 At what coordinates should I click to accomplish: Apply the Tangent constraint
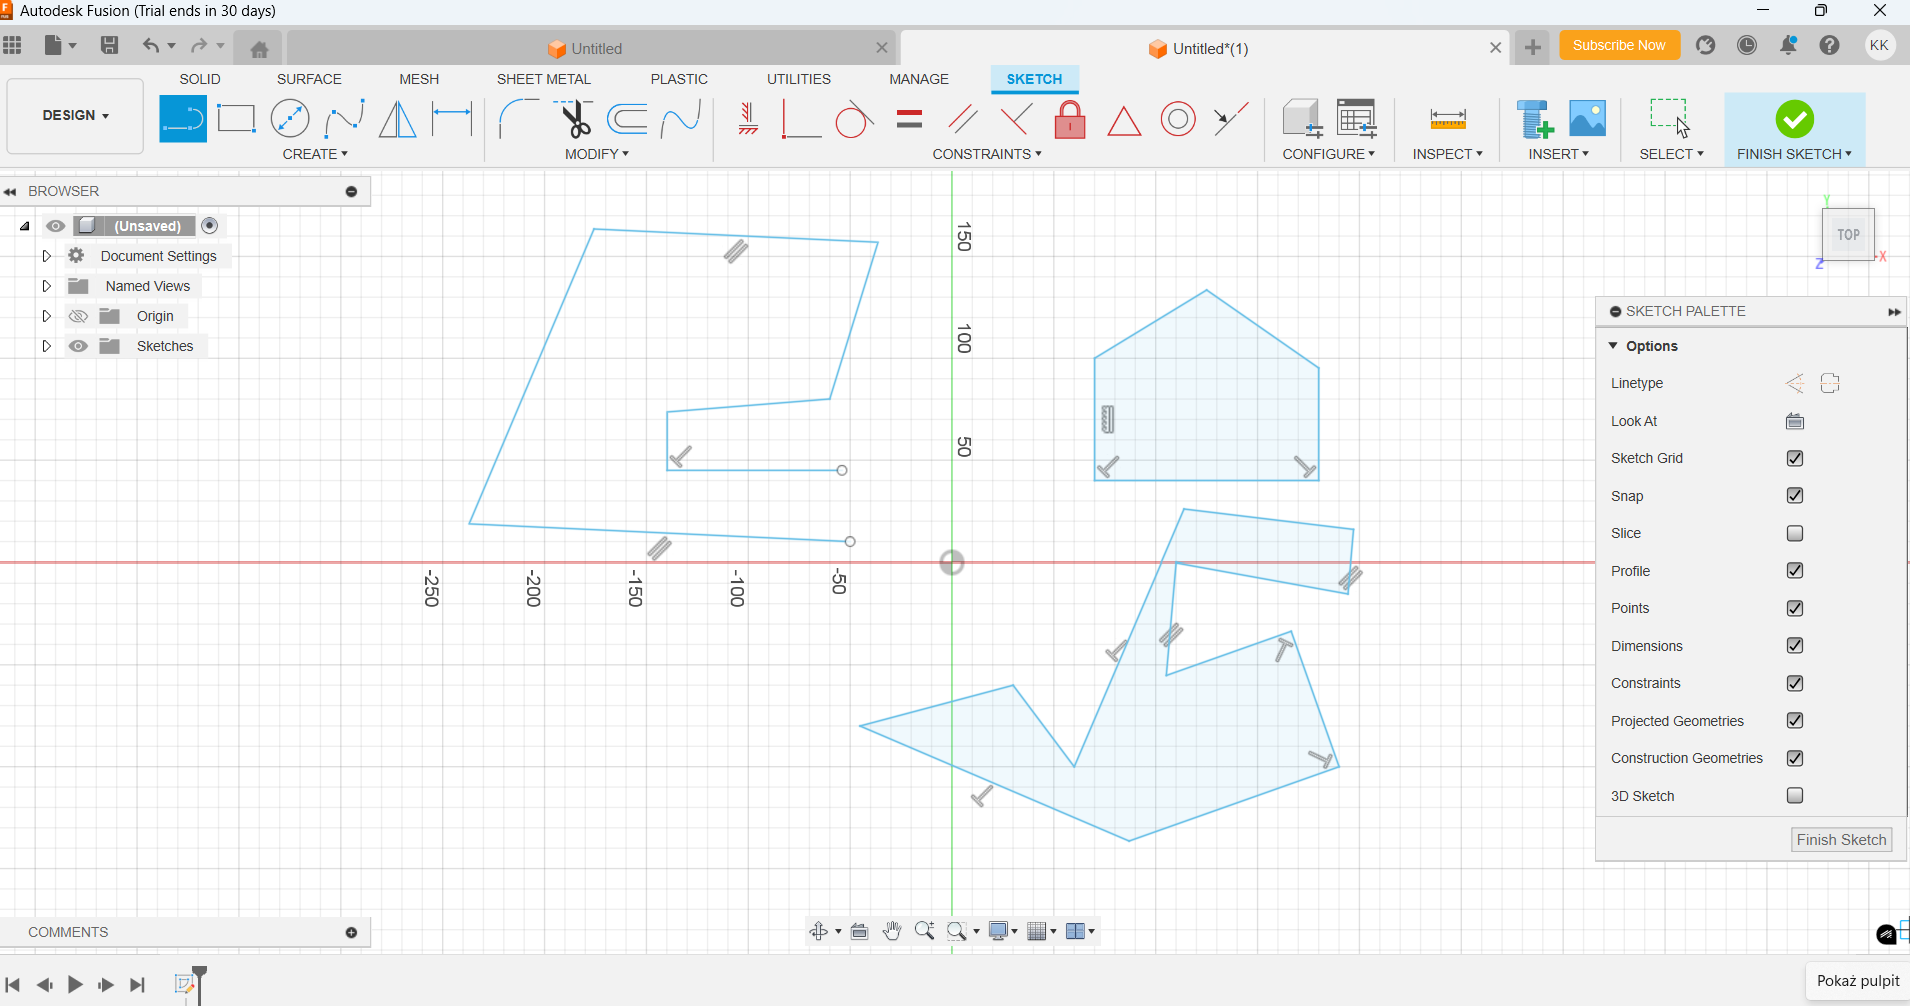coord(854,119)
